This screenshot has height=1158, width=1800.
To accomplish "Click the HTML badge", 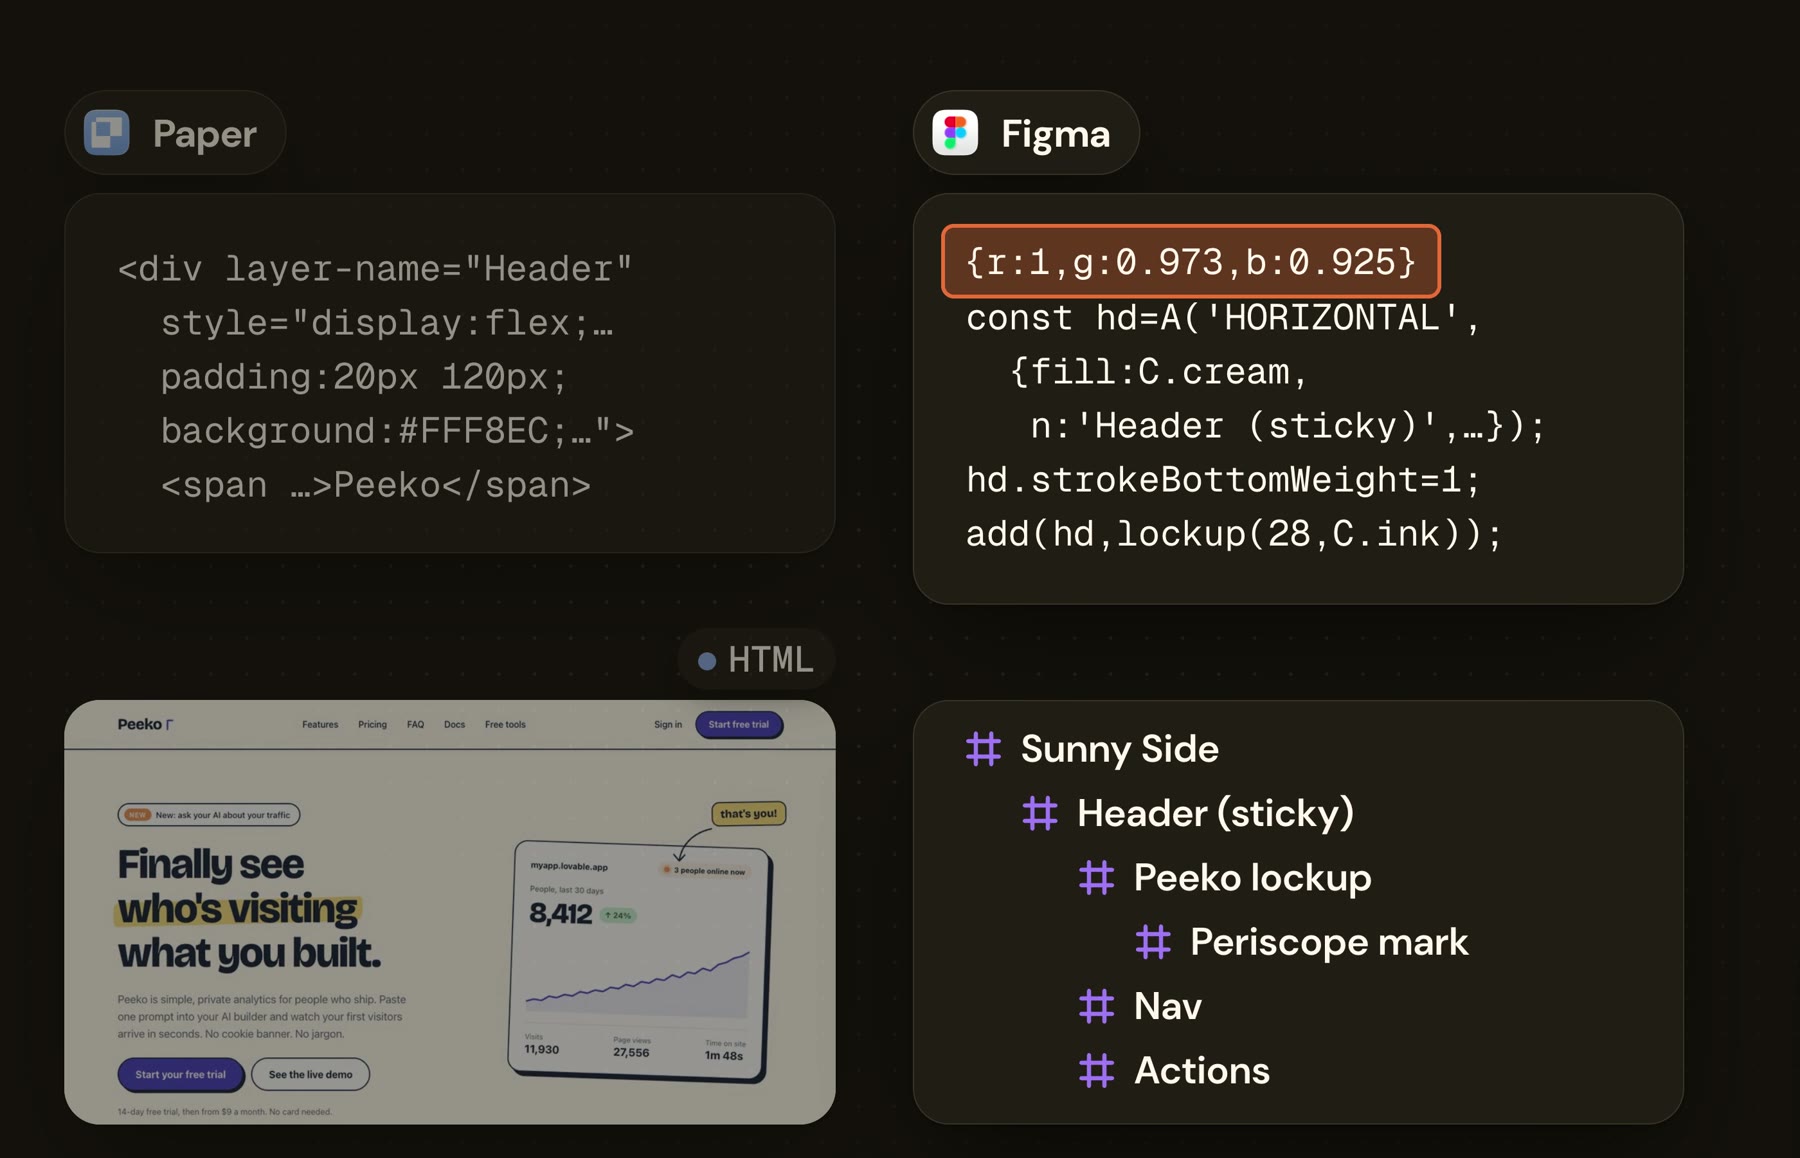I will click(756, 660).
